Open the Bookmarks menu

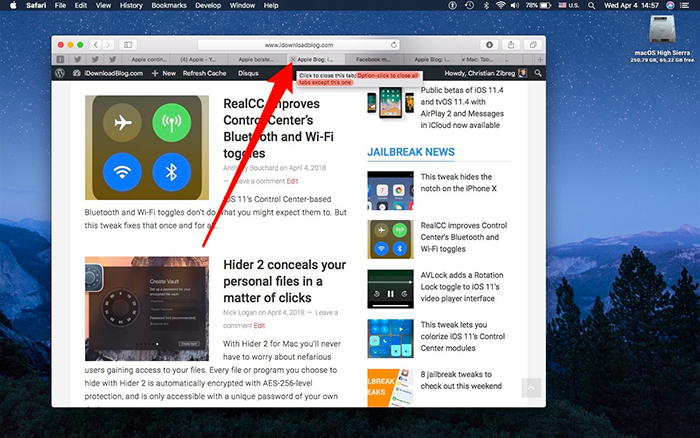point(169,5)
